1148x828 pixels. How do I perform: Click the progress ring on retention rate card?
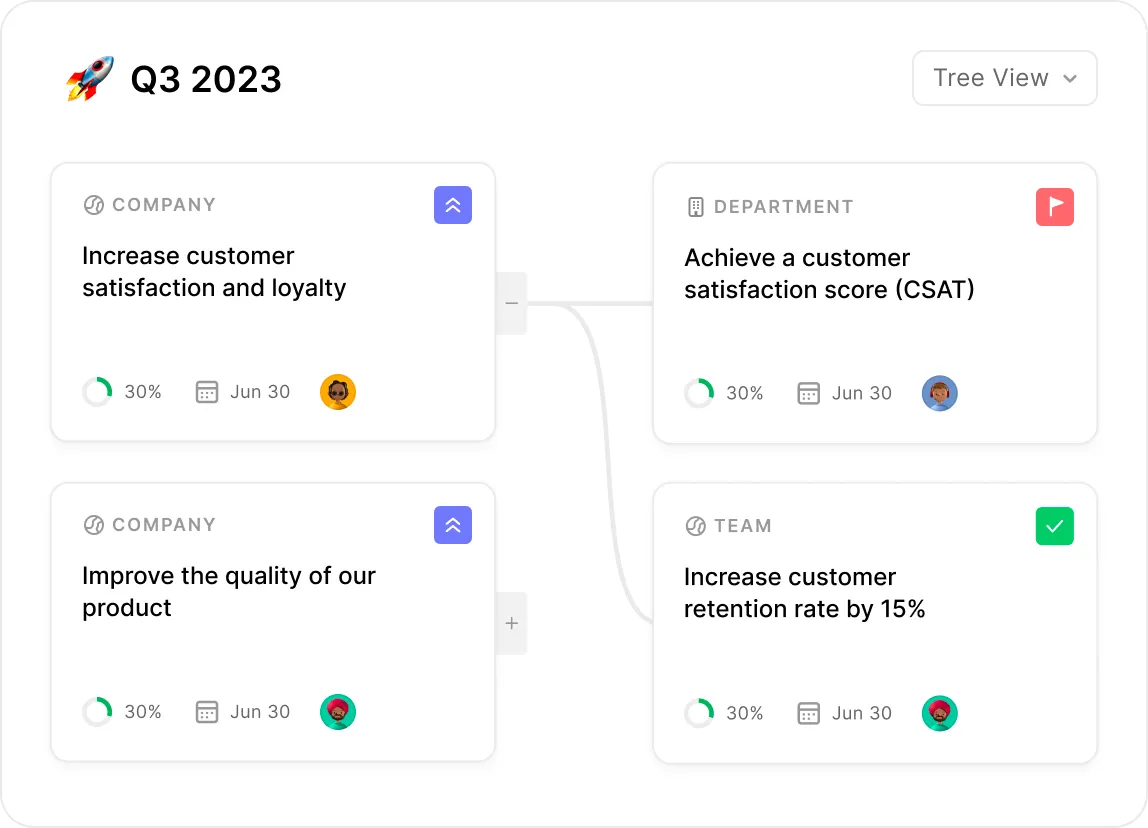(x=699, y=713)
